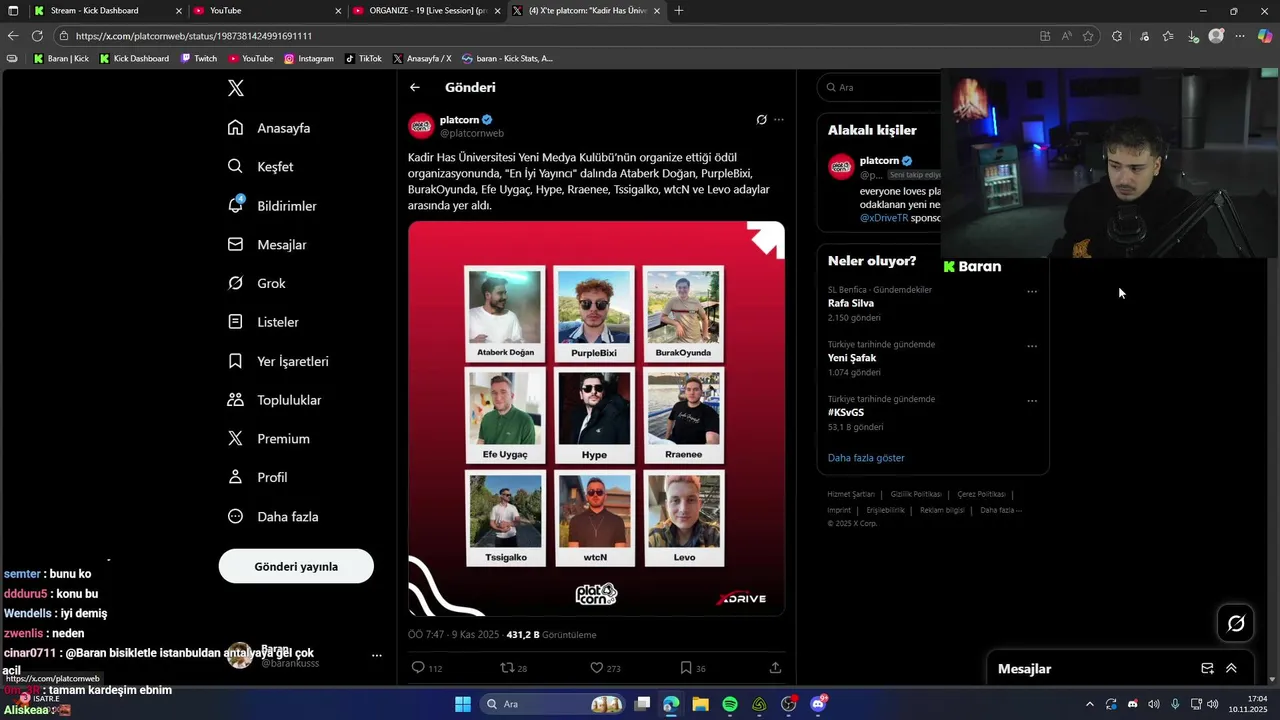Expand footer Daha fazla link
Screen dimensions: 1280x720
1001,510
